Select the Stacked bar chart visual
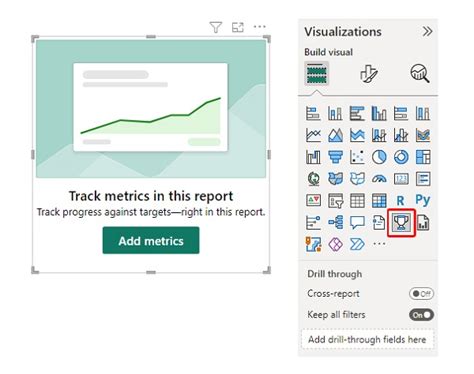Screen dimensions: 474x374 pyautogui.click(x=313, y=114)
